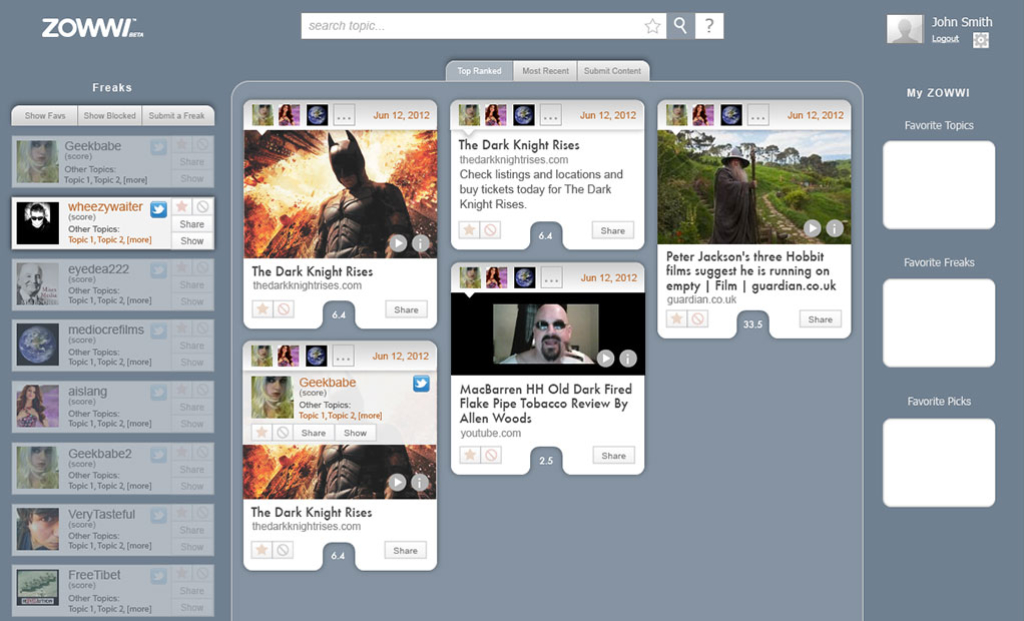Click the John Smith username text
Screen dimensions: 1024x621
(962, 22)
